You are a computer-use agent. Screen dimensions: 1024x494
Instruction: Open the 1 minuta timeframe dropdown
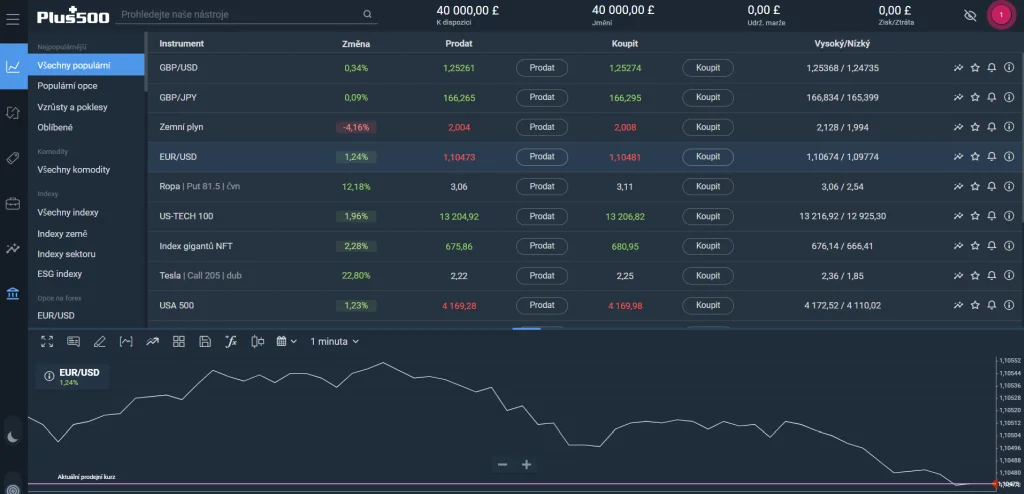pyautogui.click(x=334, y=341)
